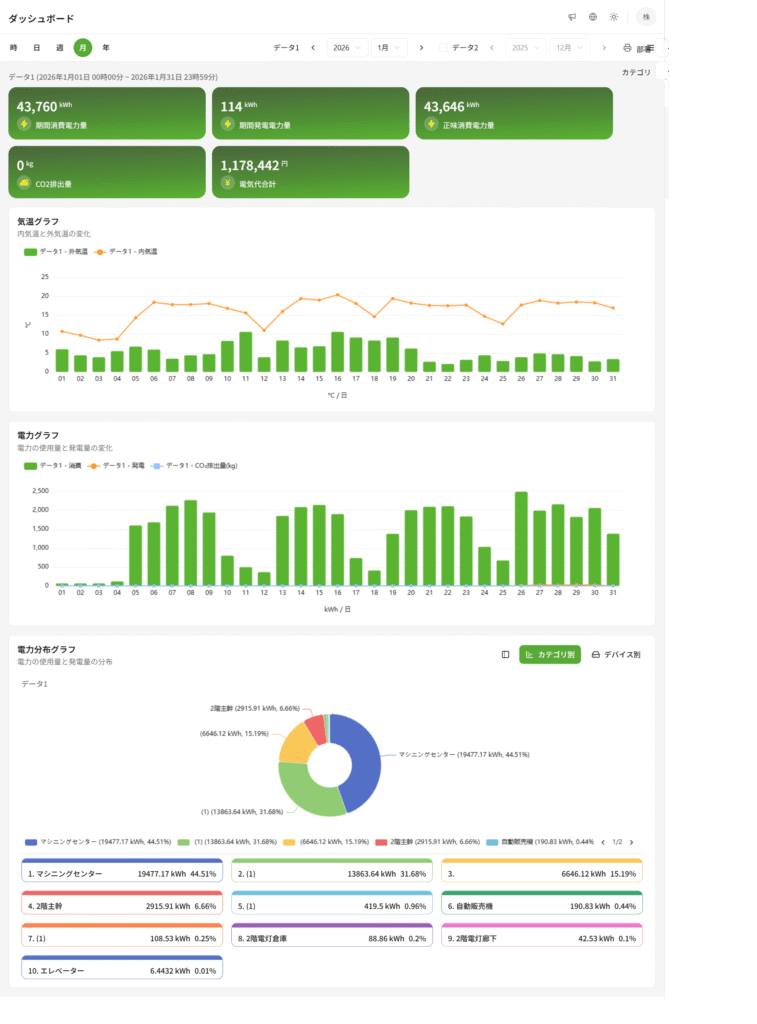Click the printer icon in toolbar
This screenshot has height=1024, width=757.
(627, 48)
